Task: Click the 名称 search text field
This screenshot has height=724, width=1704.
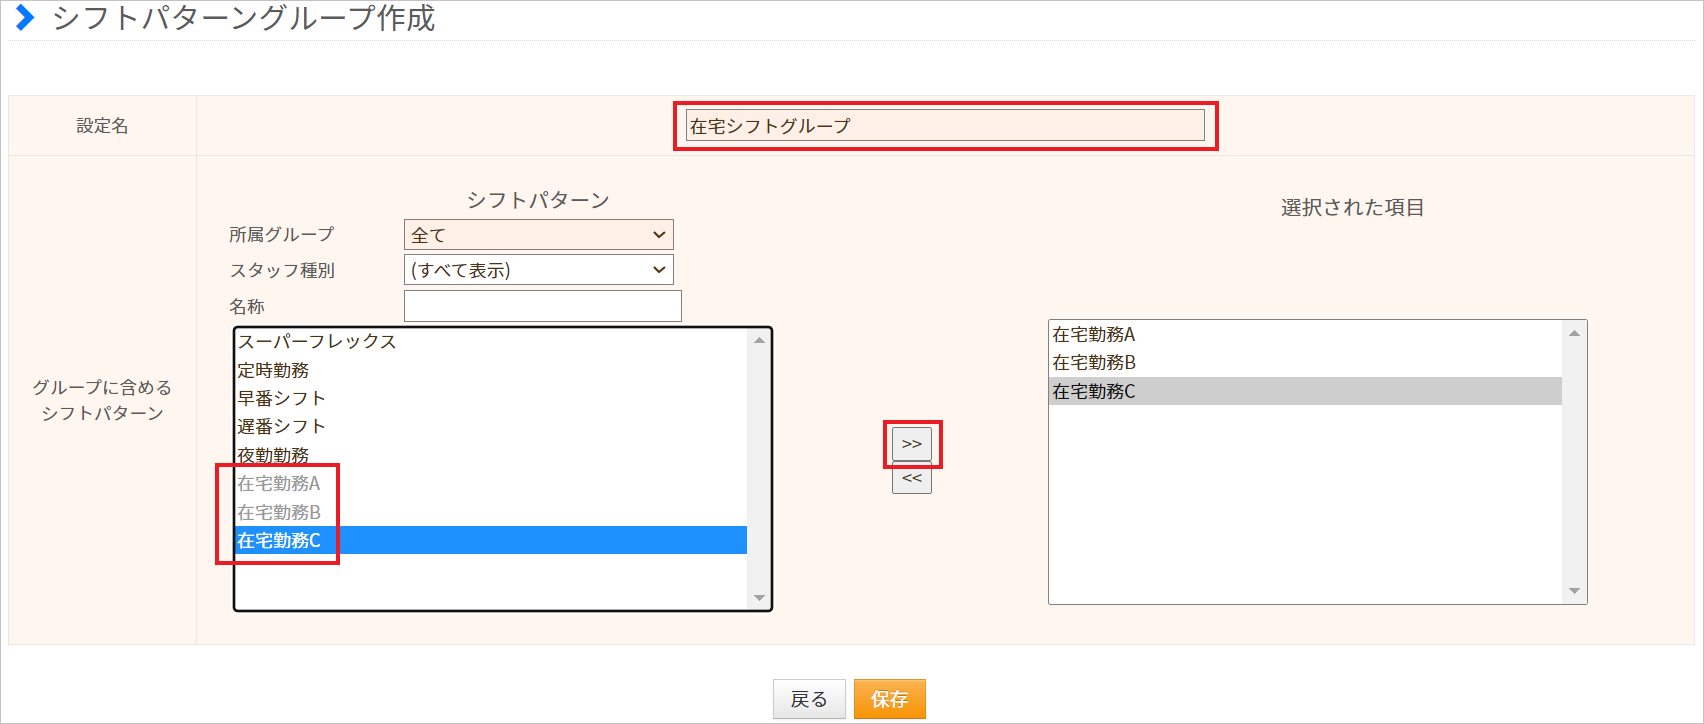Action: click(542, 306)
